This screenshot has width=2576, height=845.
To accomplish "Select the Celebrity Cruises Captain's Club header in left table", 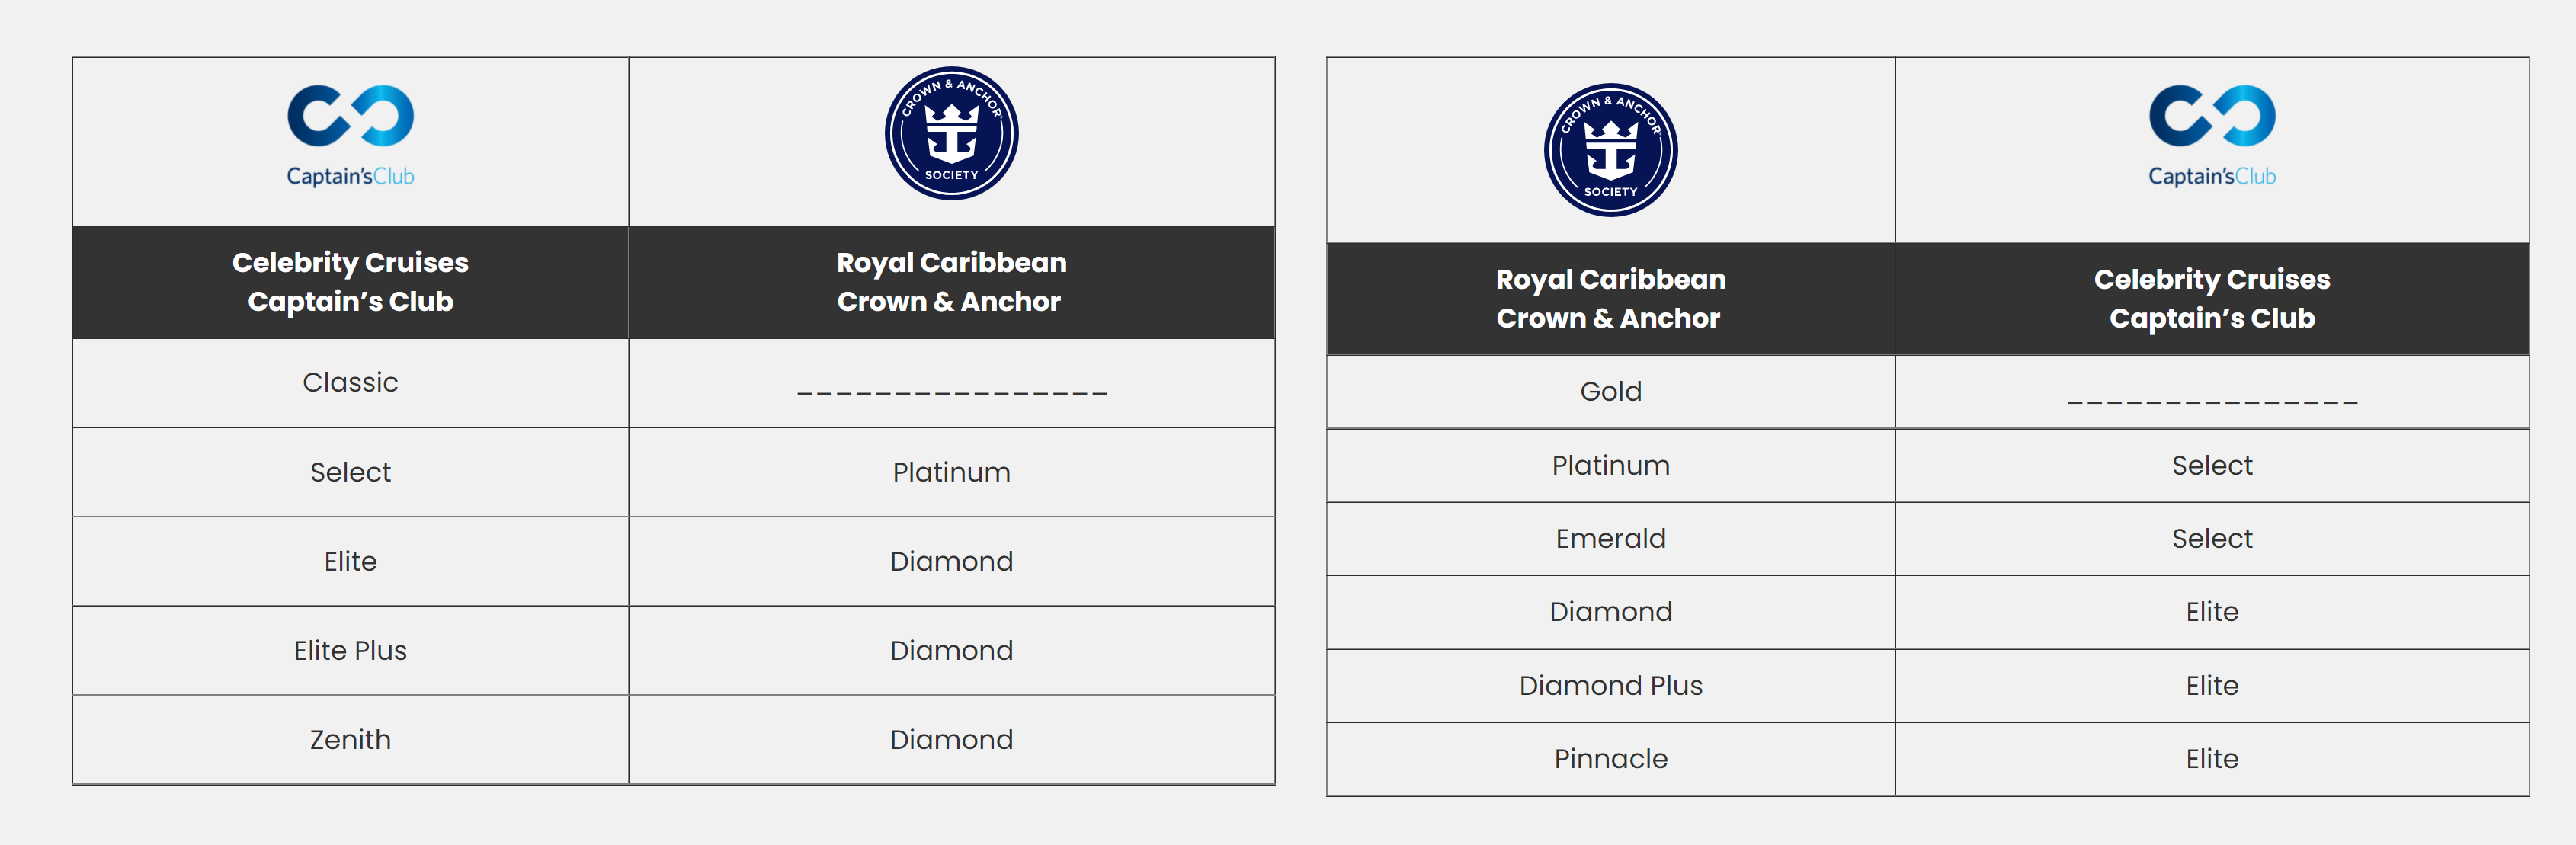I will click(350, 282).
